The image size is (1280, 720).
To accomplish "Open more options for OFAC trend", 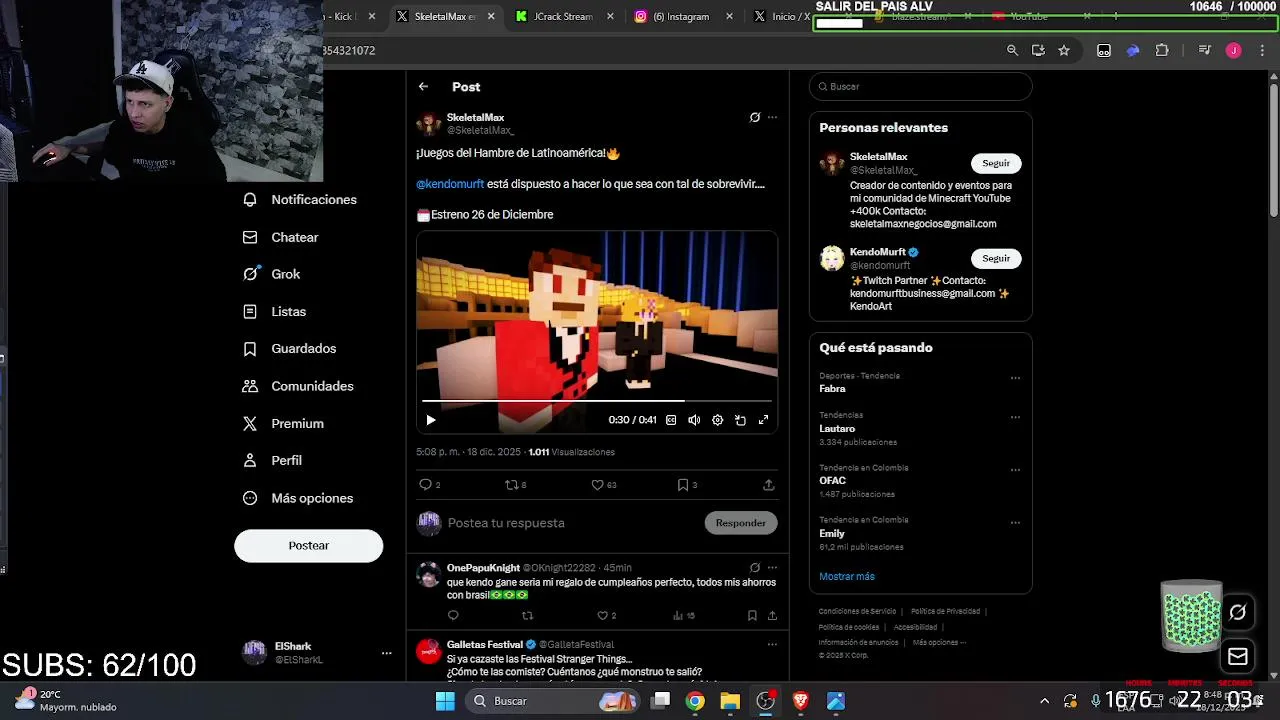I will pyautogui.click(x=1015, y=470).
